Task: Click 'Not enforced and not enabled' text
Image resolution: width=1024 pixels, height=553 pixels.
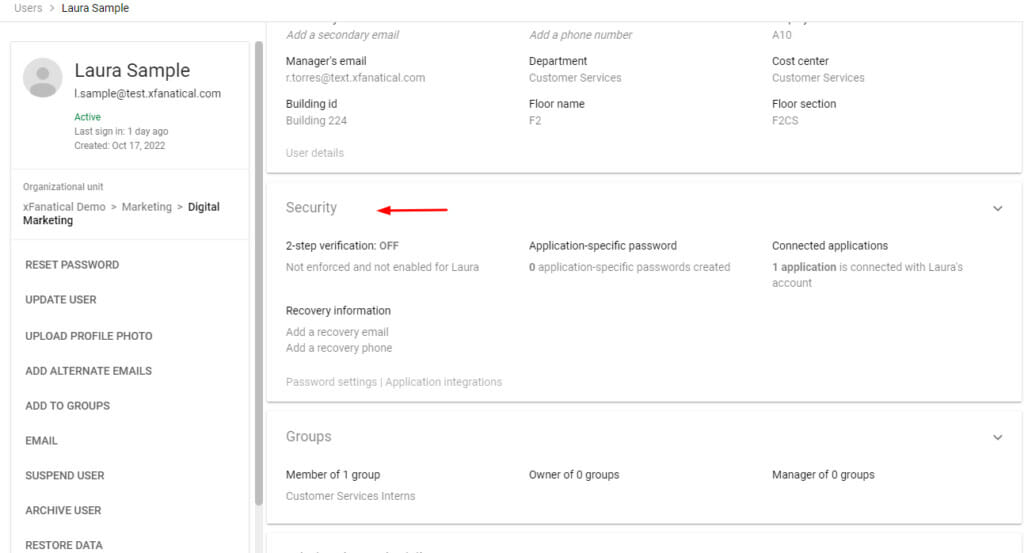Action: pyautogui.click(x=382, y=267)
